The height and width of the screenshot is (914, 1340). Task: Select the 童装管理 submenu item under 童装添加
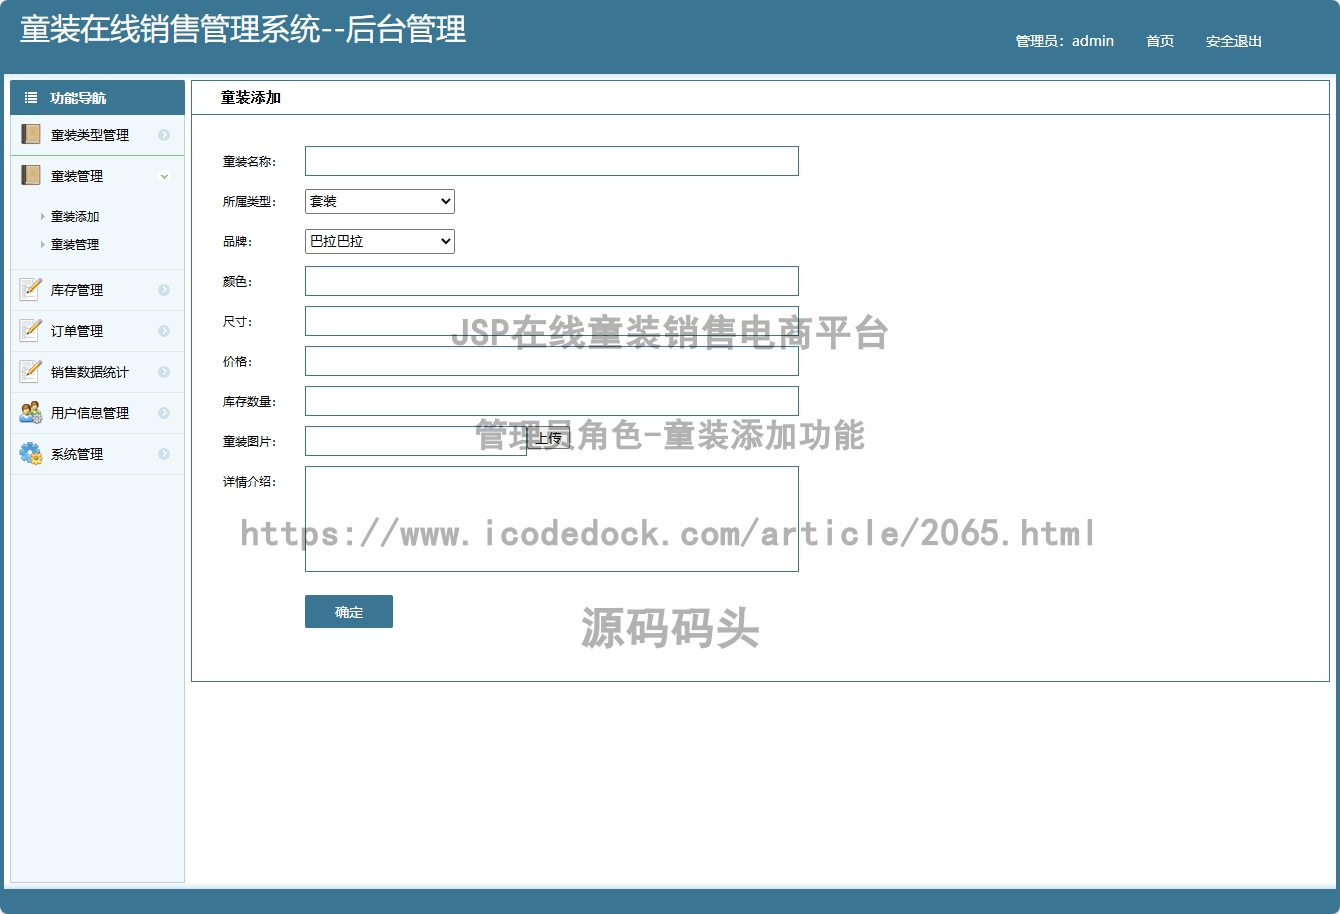(75, 244)
